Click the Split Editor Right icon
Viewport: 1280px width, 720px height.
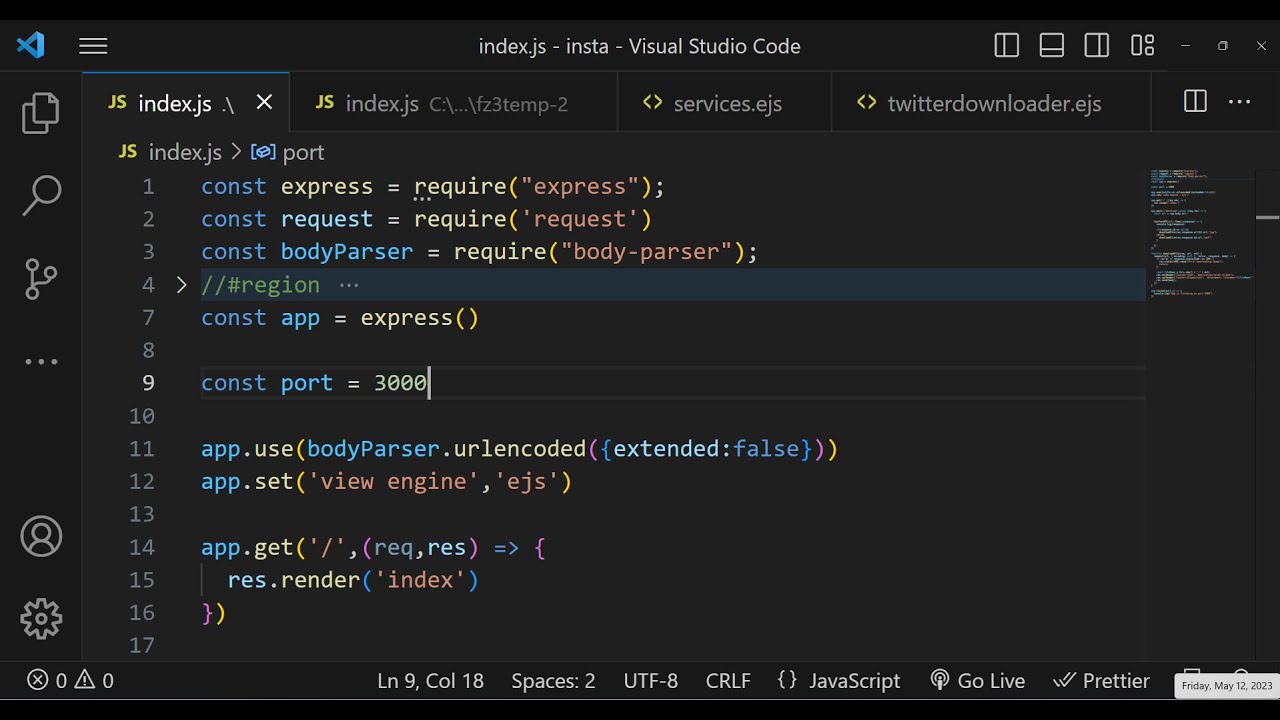1195,102
